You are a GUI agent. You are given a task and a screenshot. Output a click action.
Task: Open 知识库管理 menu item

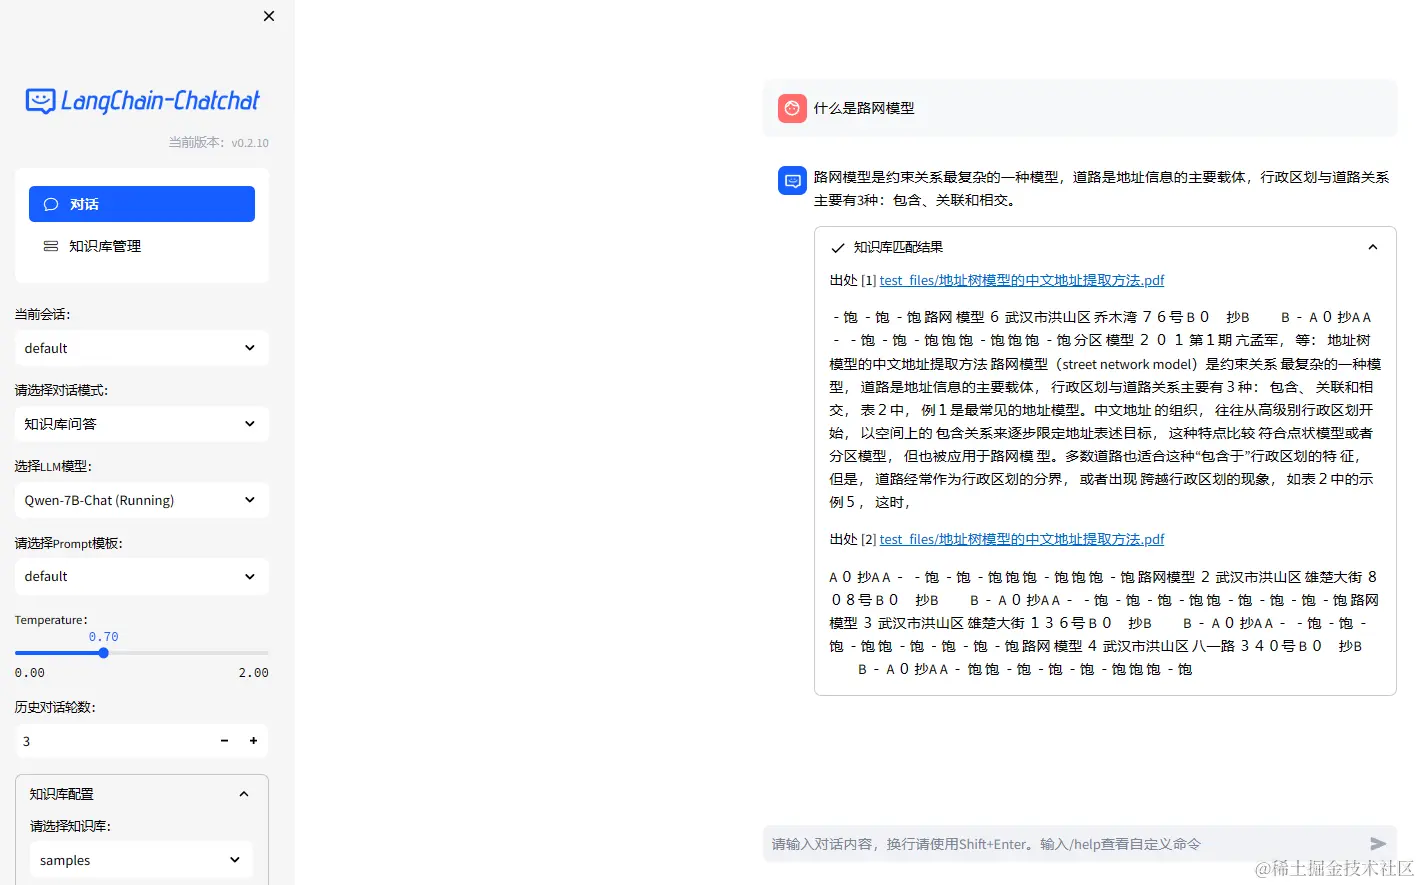(142, 246)
